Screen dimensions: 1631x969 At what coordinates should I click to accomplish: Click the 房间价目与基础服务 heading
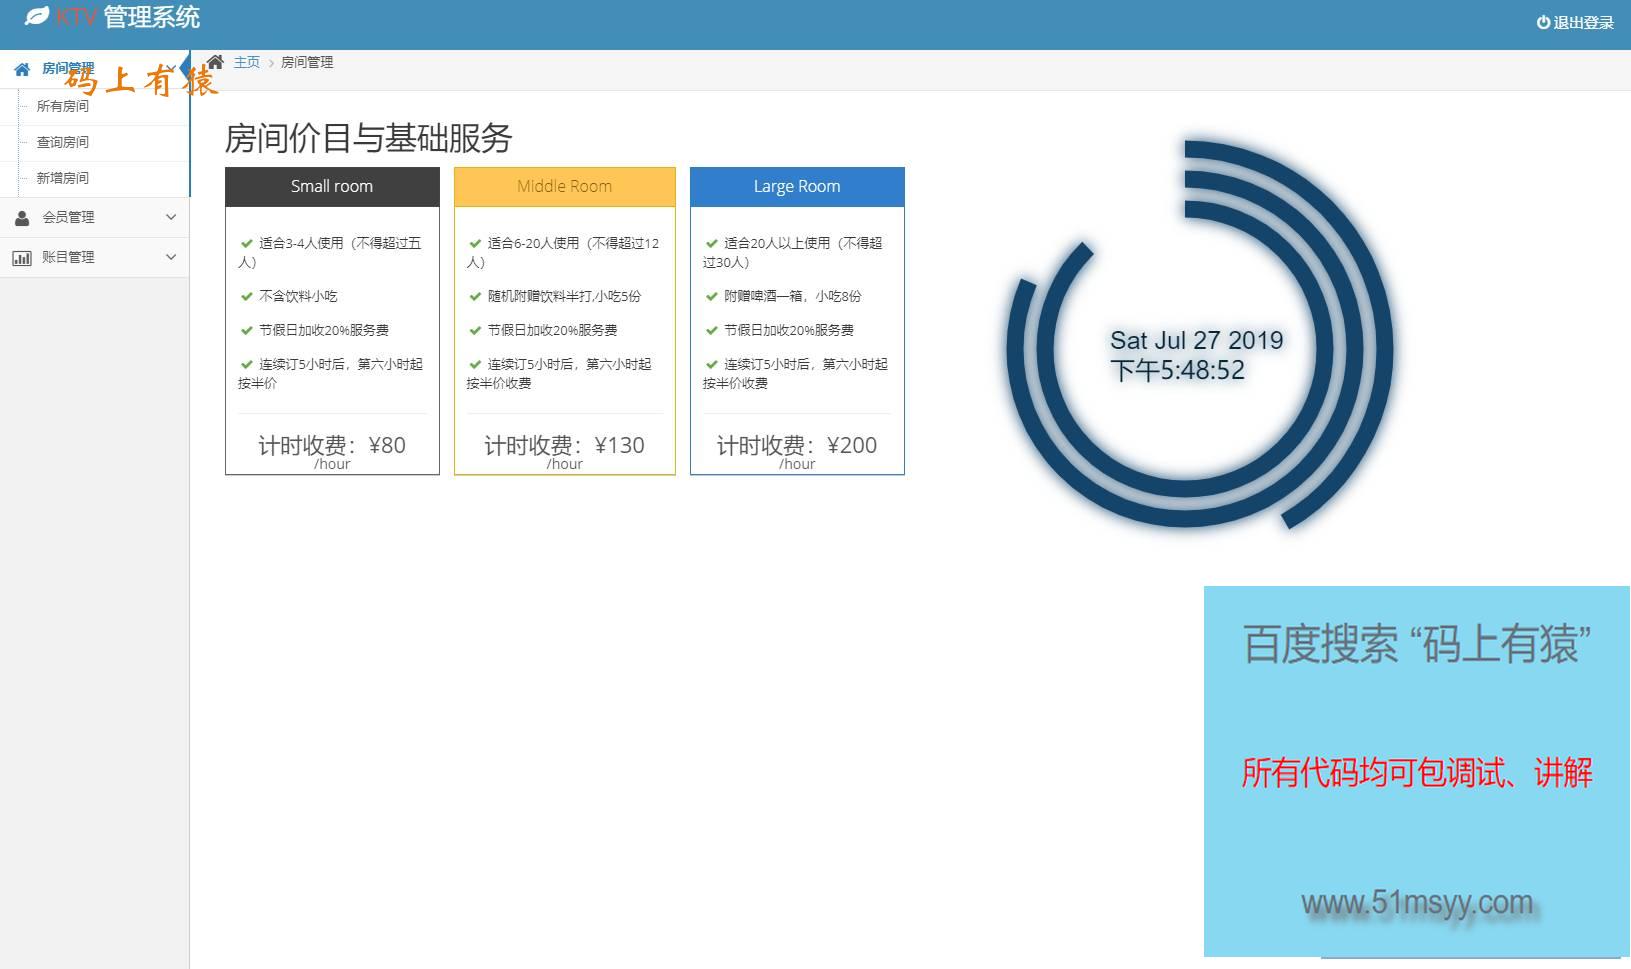tap(368, 138)
